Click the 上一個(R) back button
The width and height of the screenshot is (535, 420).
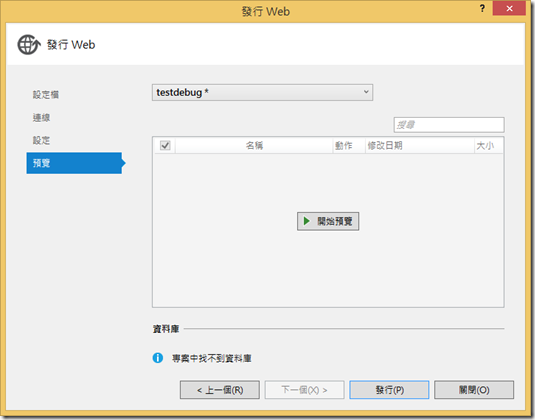[220, 390]
